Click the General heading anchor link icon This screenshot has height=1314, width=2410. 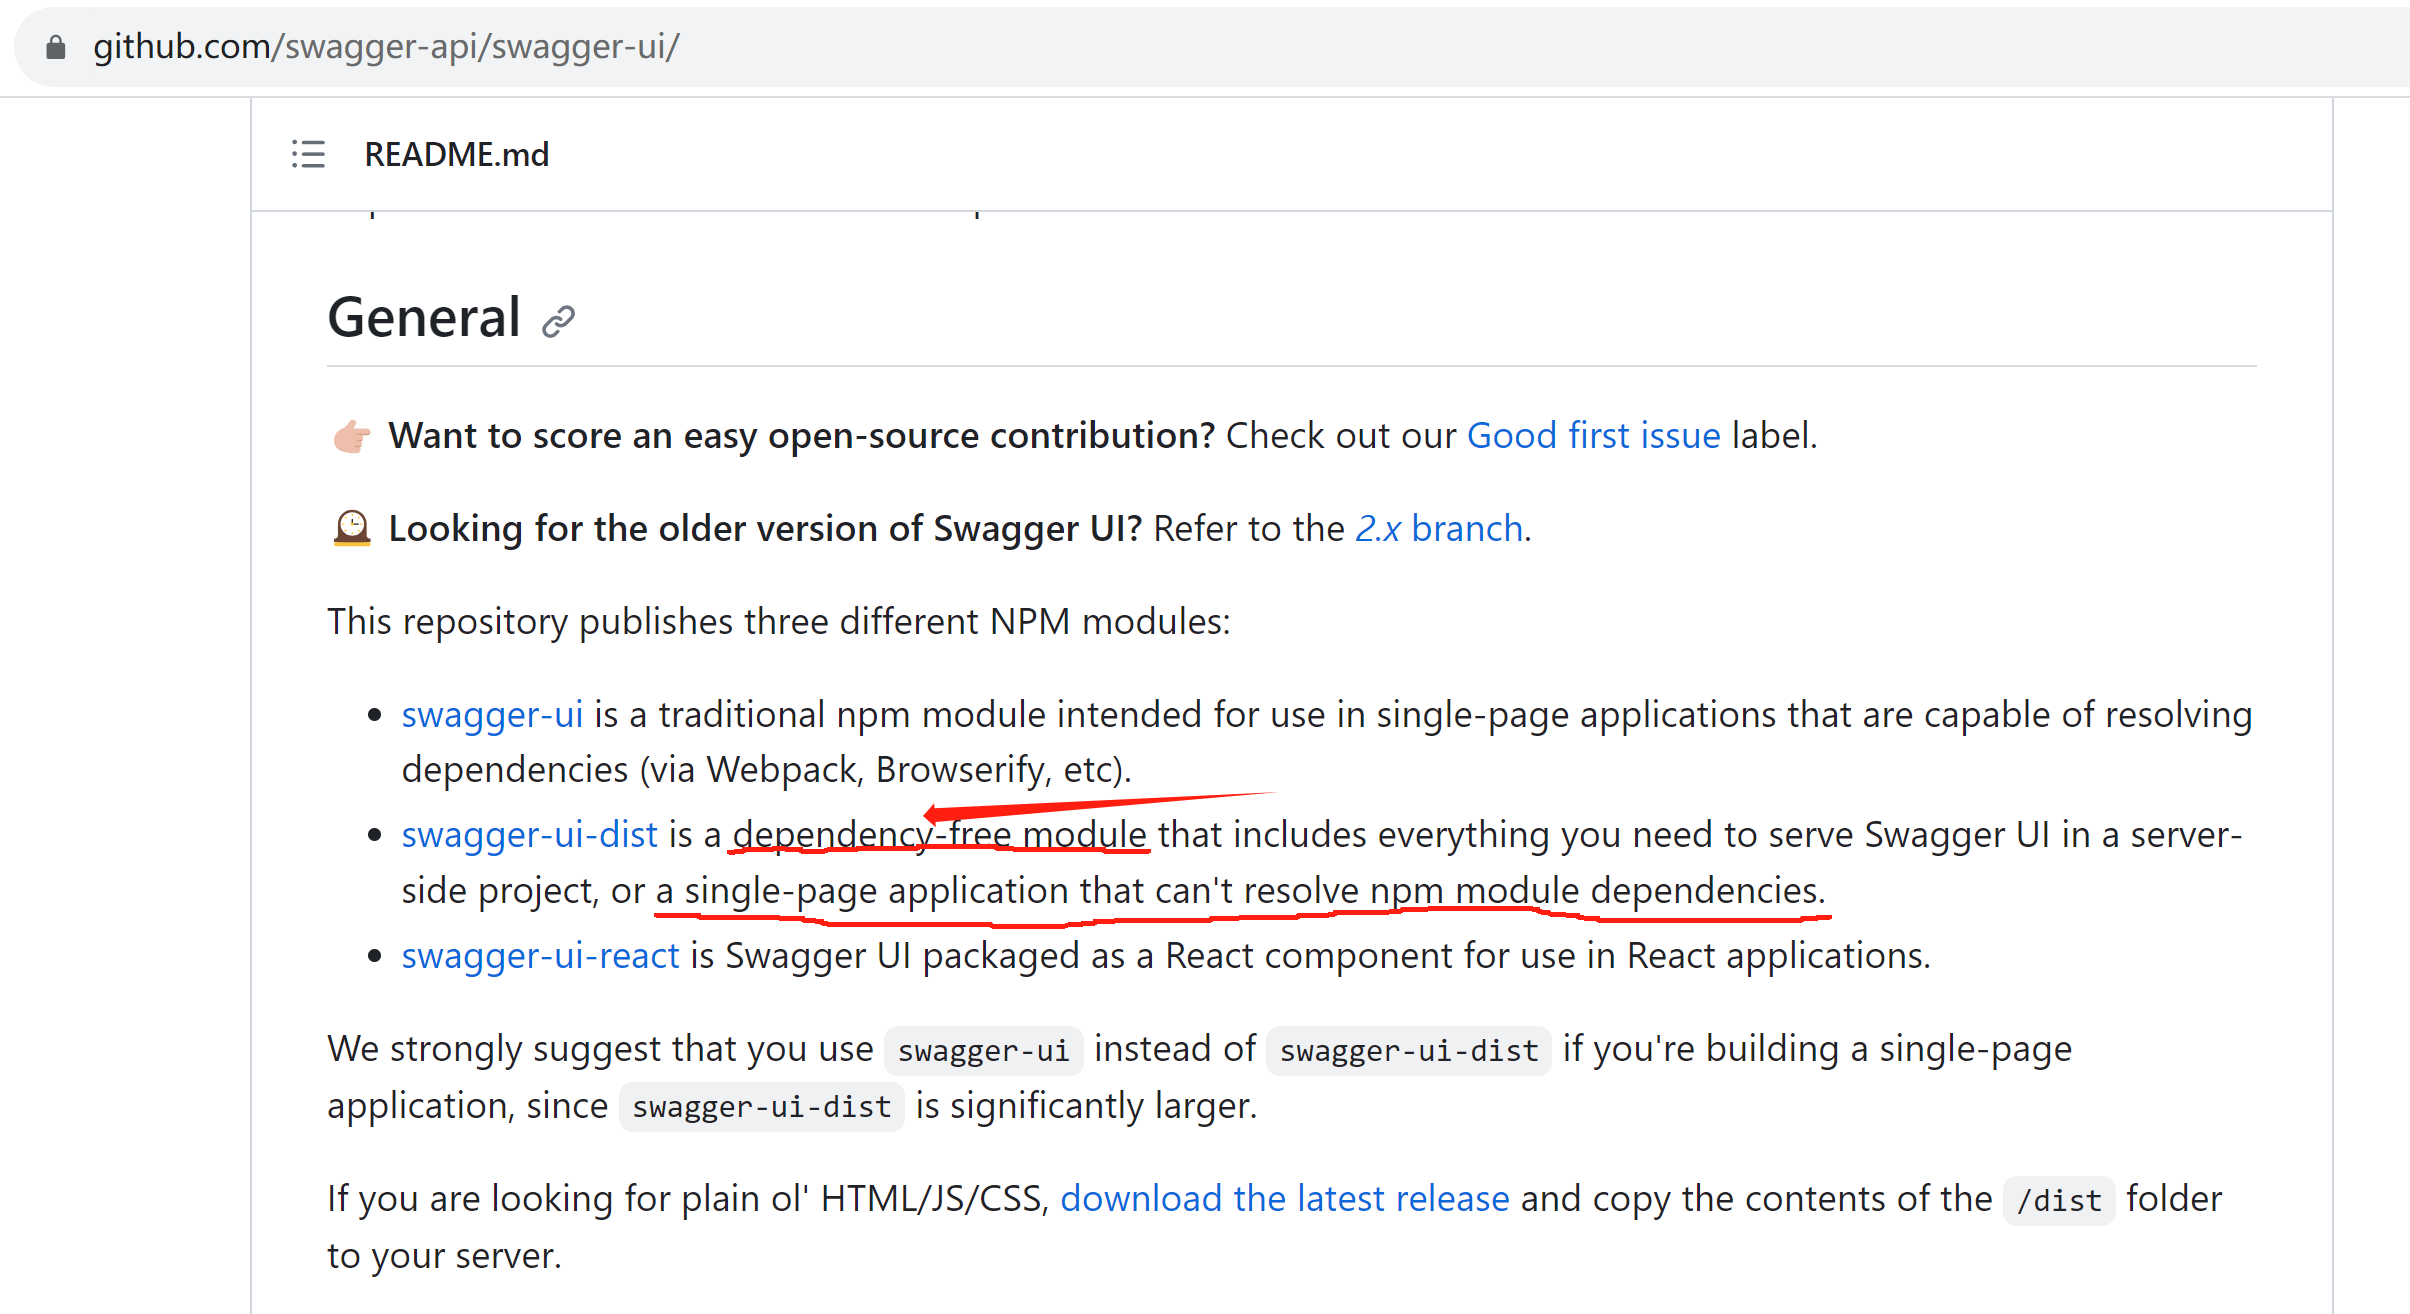coord(558,321)
